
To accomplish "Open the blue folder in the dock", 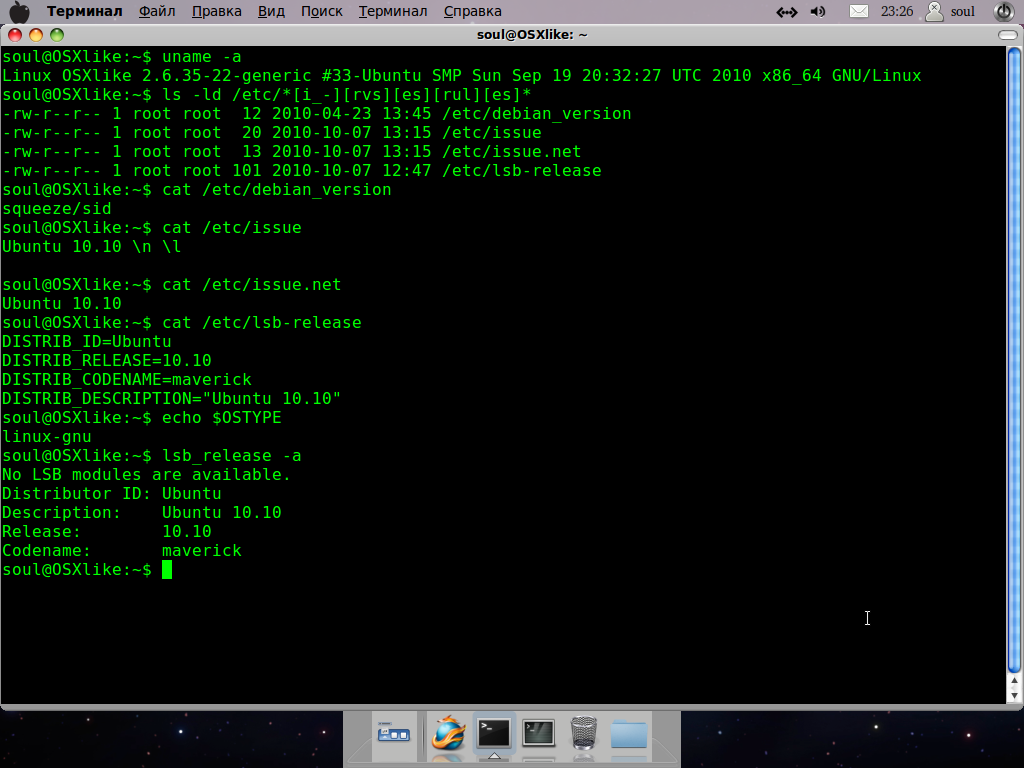I will [x=629, y=734].
